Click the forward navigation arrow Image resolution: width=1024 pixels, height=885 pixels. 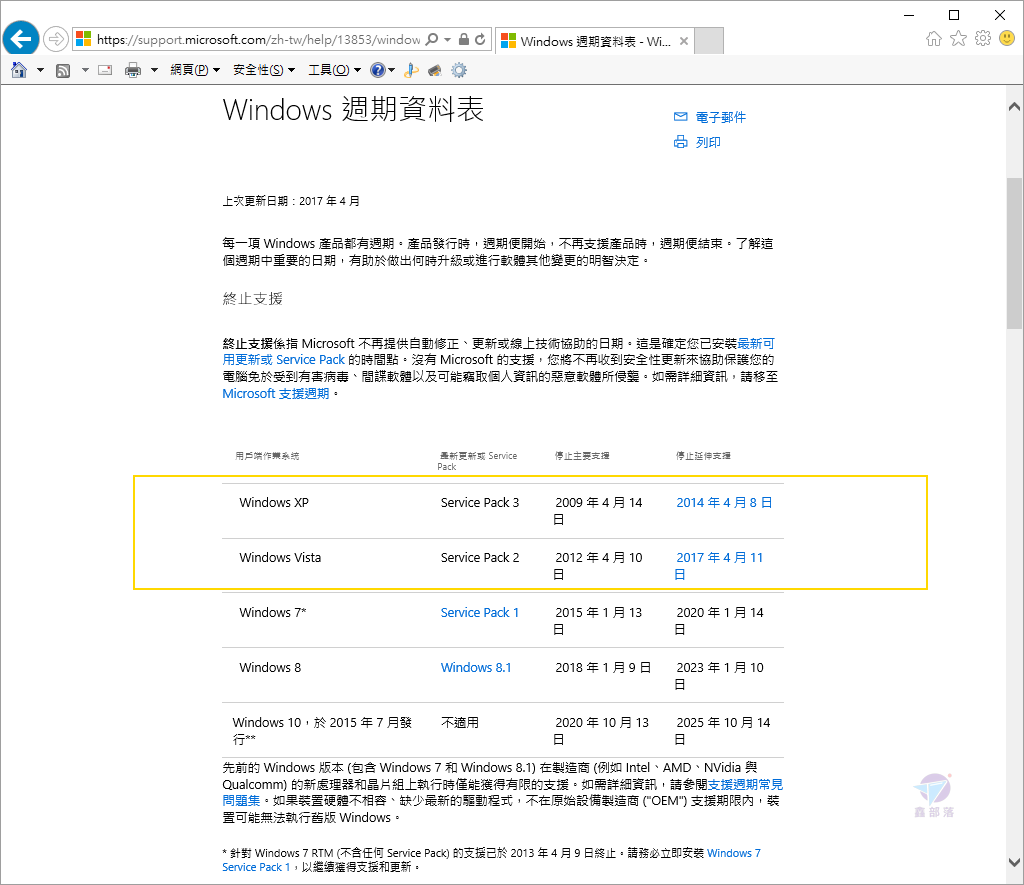tap(56, 39)
